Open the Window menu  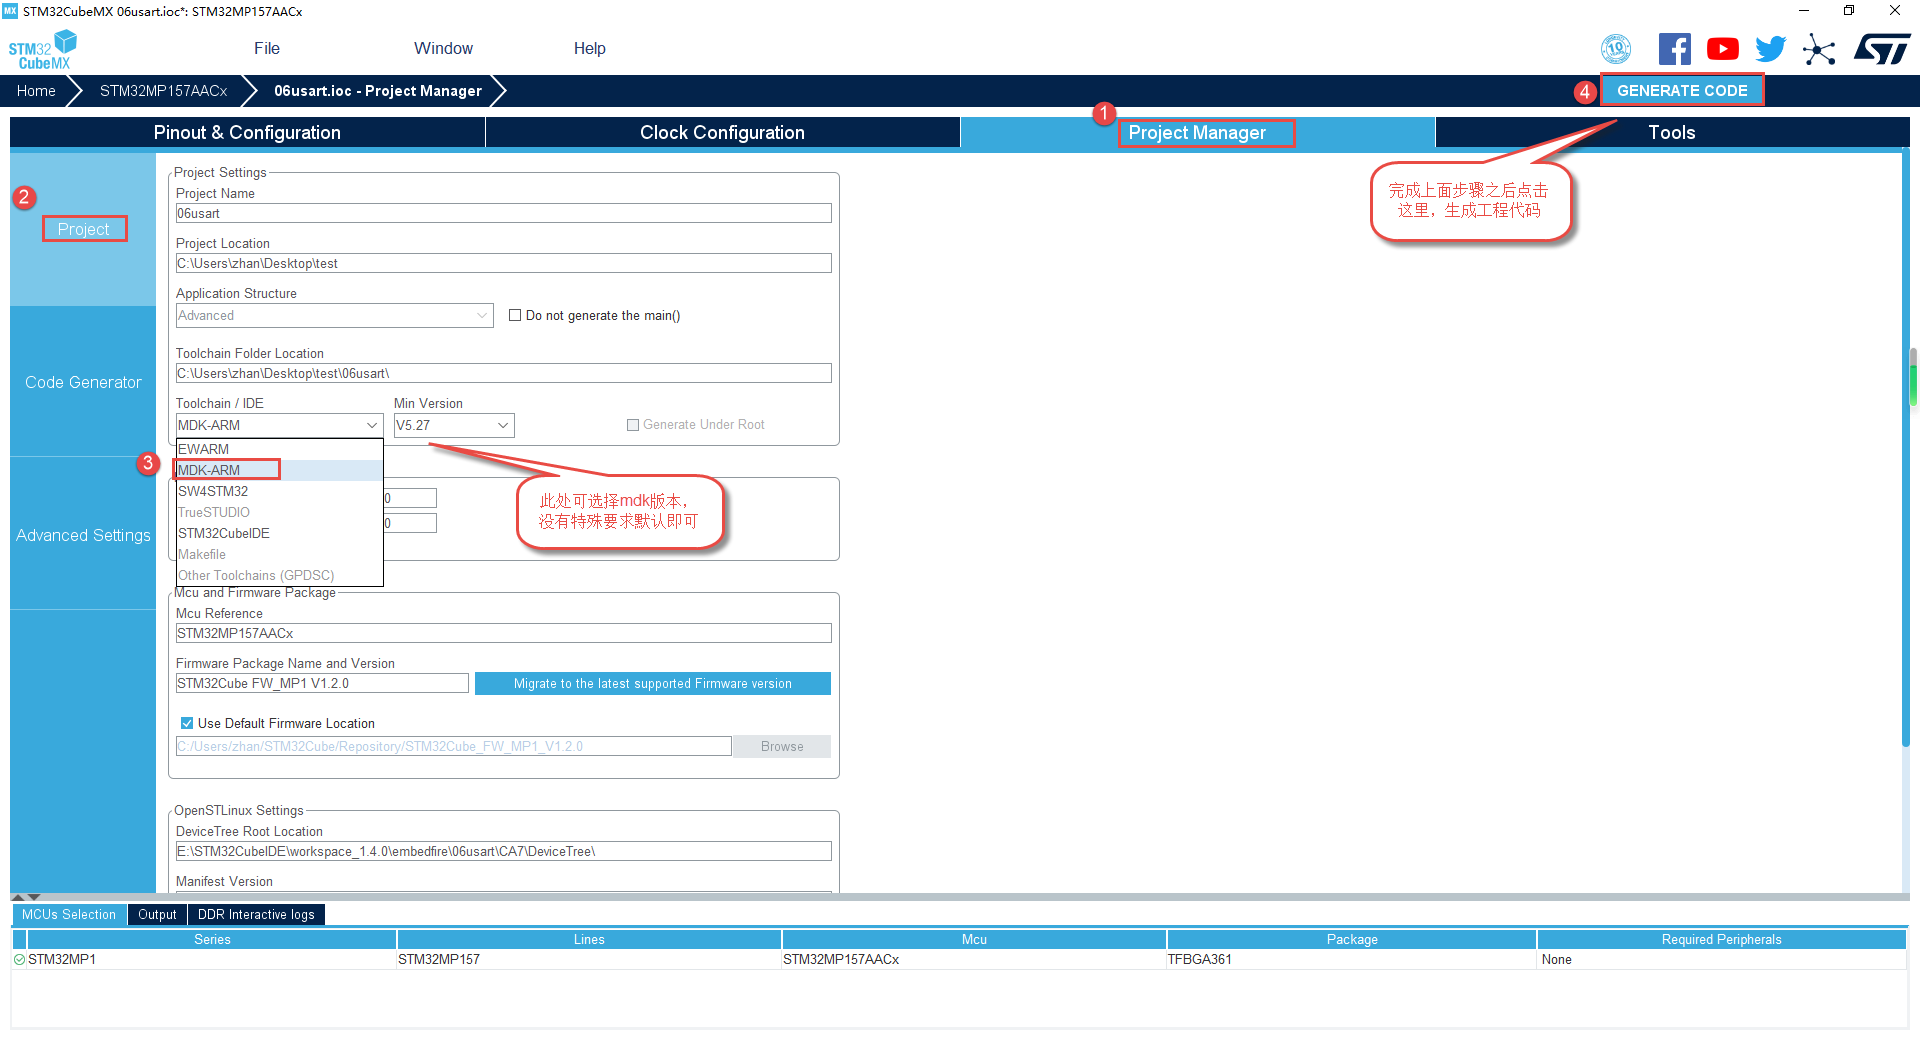(443, 48)
